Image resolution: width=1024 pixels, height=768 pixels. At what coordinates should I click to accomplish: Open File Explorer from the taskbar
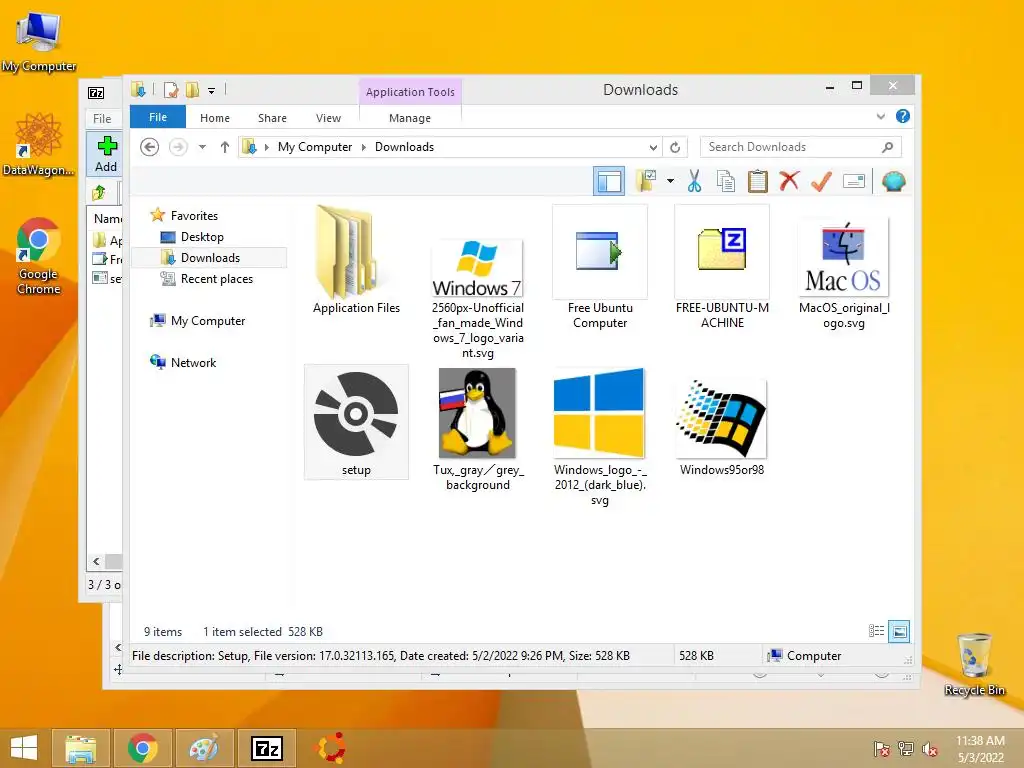coord(80,748)
